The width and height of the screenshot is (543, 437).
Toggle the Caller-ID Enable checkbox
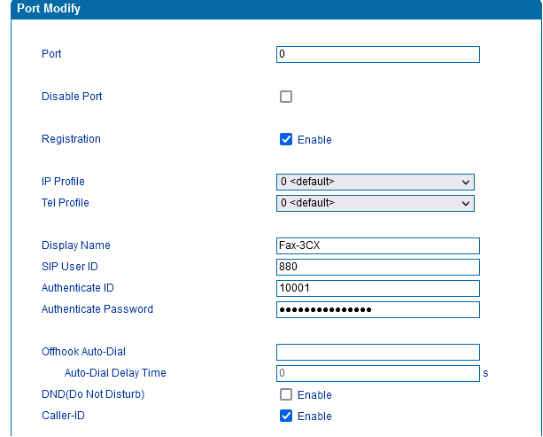(286, 416)
